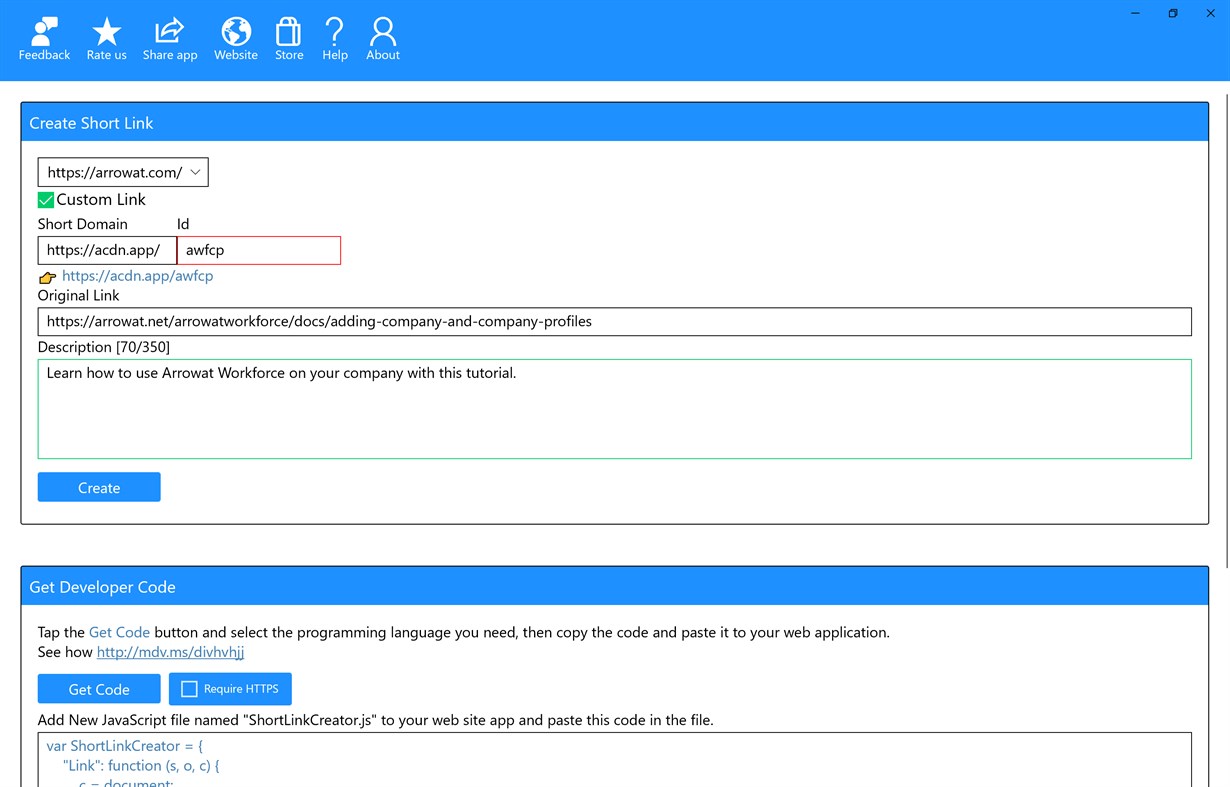Screen dimensions: 1230x787
Task: Open the https://acdn.app/awfcp link
Action: tap(137, 276)
